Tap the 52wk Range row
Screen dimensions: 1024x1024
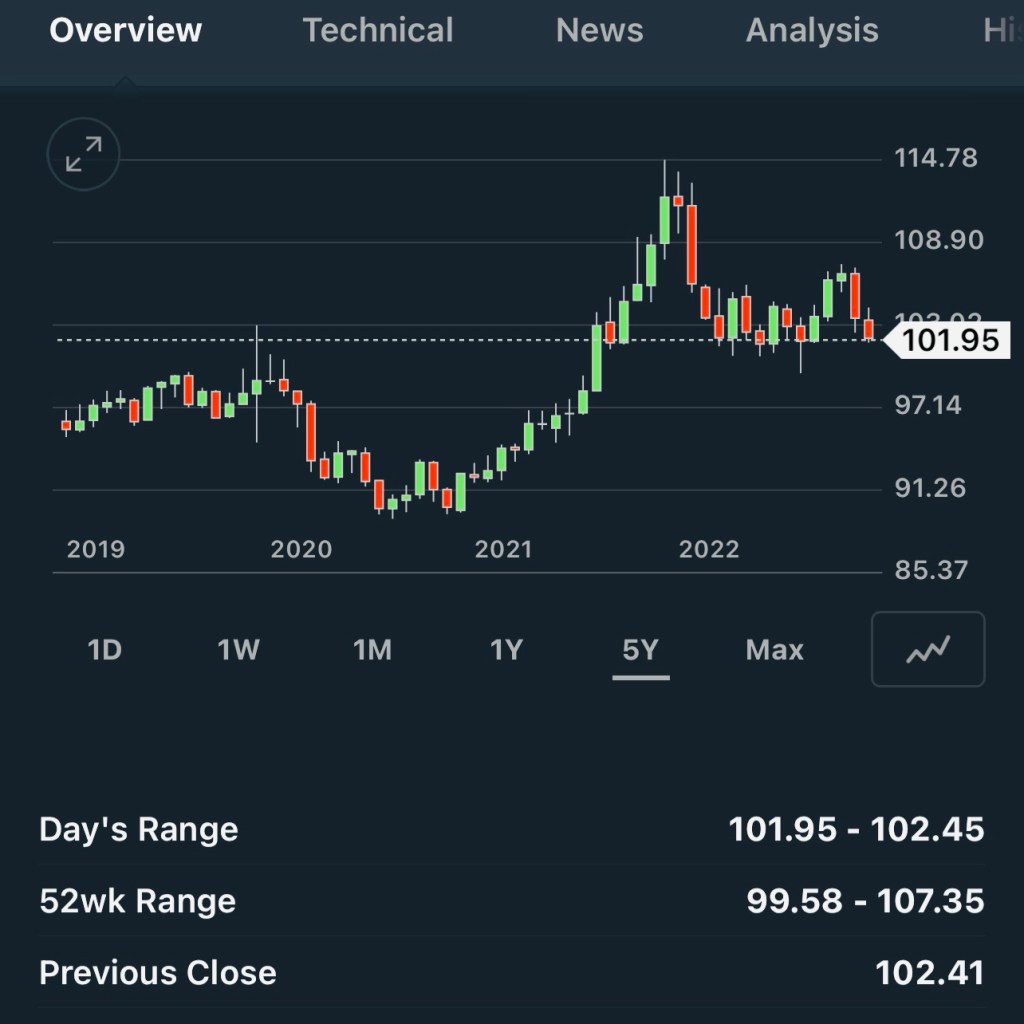click(x=512, y=901)
